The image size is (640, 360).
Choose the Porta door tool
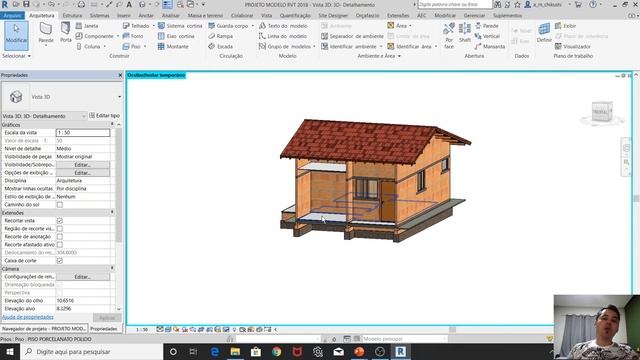[x=65, y=33]
